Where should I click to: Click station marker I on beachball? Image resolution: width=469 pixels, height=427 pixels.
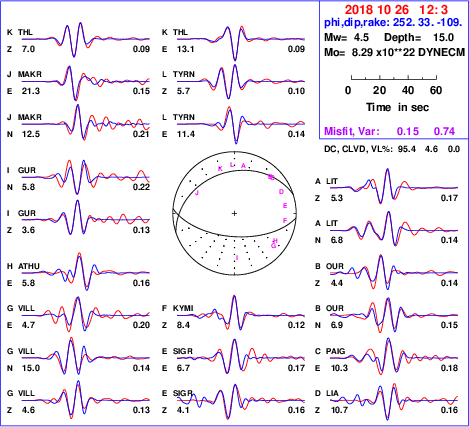(237, 258)
